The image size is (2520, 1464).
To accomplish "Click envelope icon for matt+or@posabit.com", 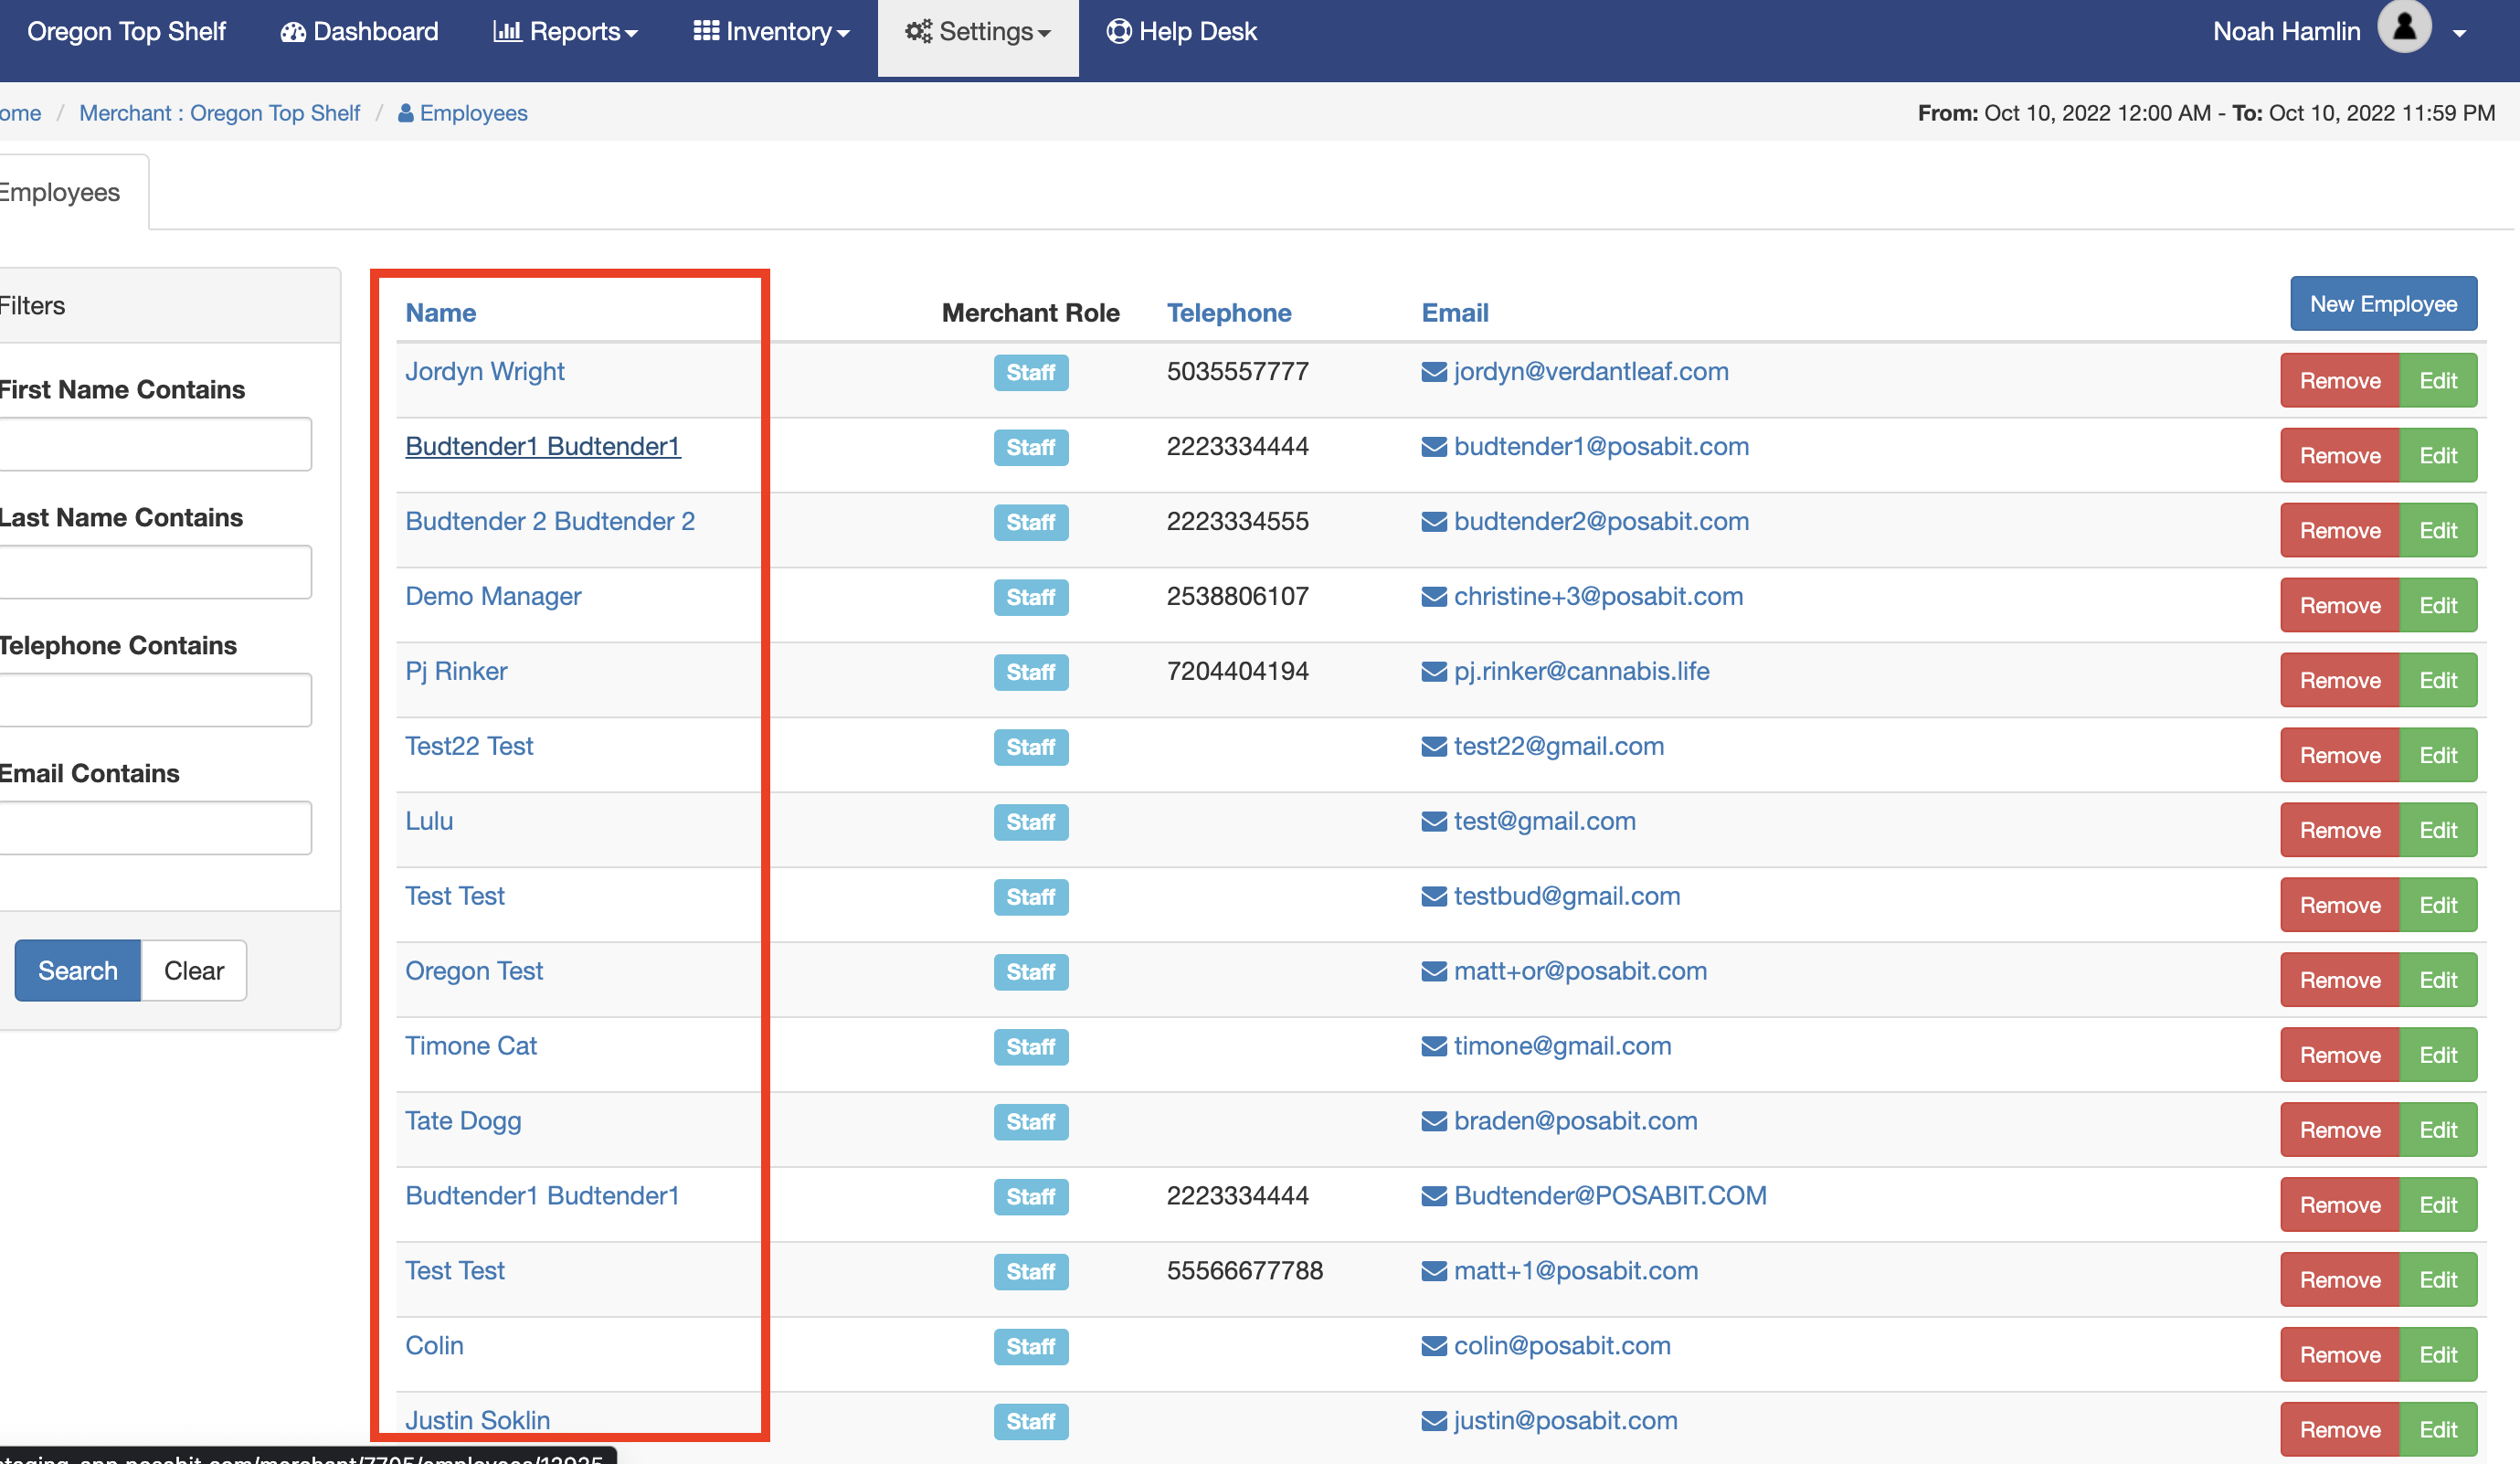I will [x=1434, y=972].
